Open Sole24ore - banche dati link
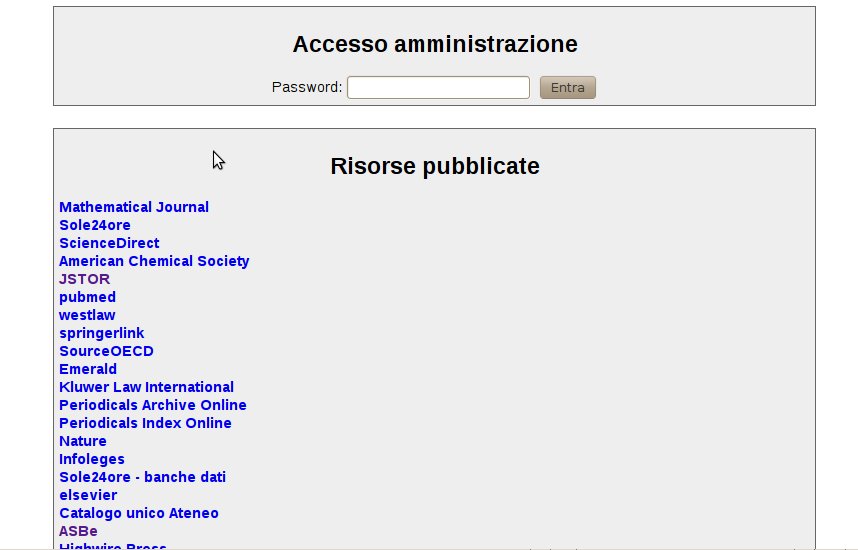Screen dimensions: 858x550 pos(142,477)
